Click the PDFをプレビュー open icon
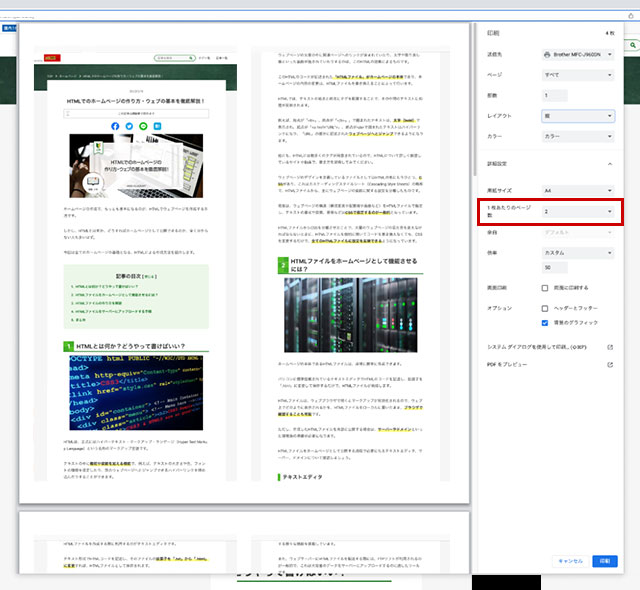Screen dimensions: 640x590 (x=610, y=365)
